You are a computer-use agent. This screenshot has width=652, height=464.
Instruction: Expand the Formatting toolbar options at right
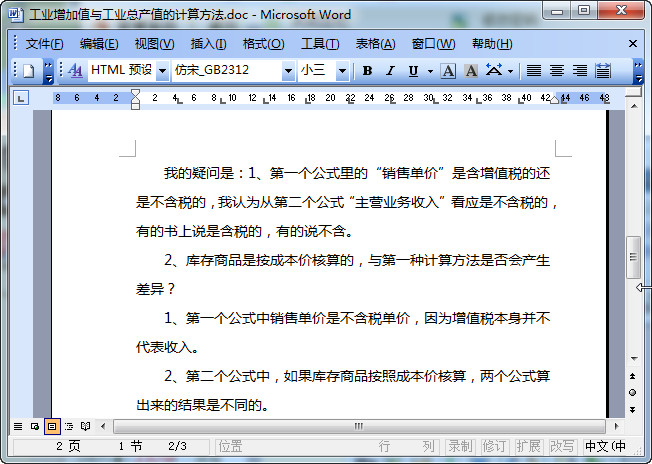pos(638,72)
